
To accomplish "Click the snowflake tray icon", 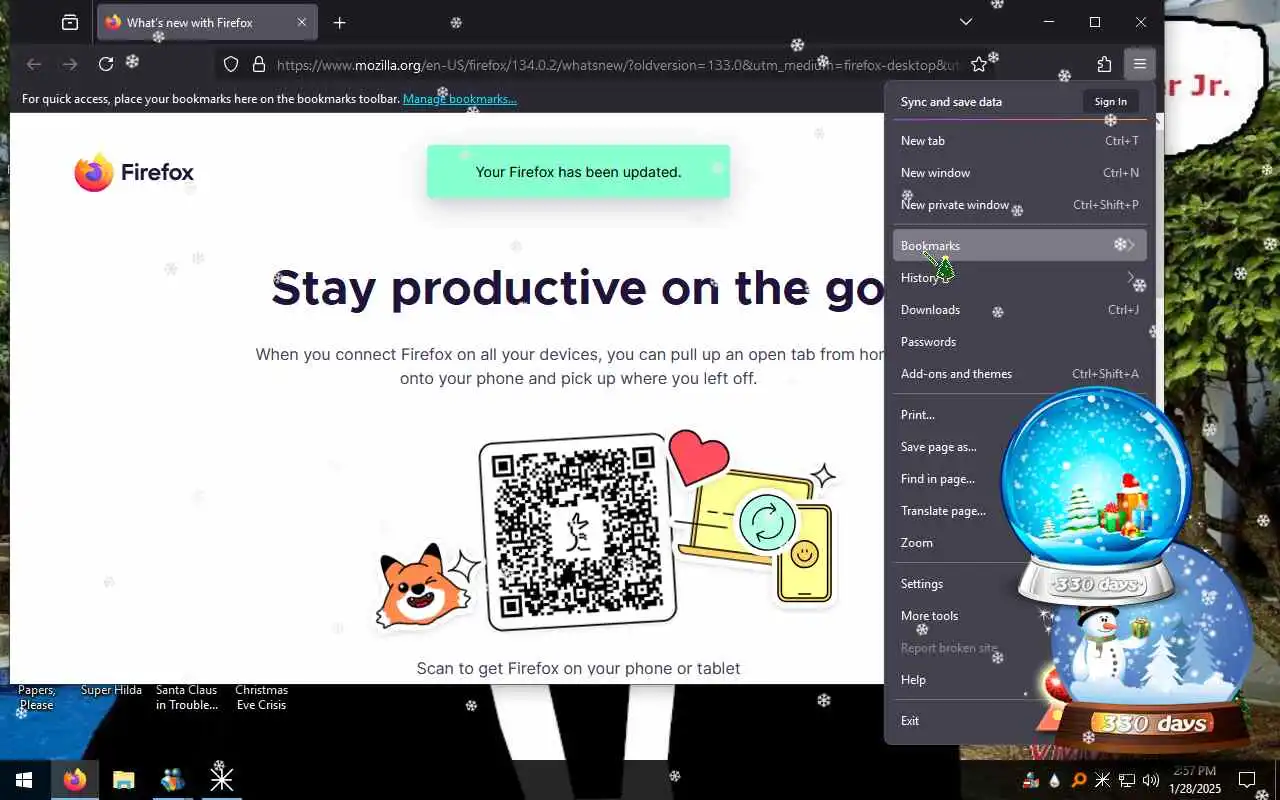I will tap(1103, 780).
